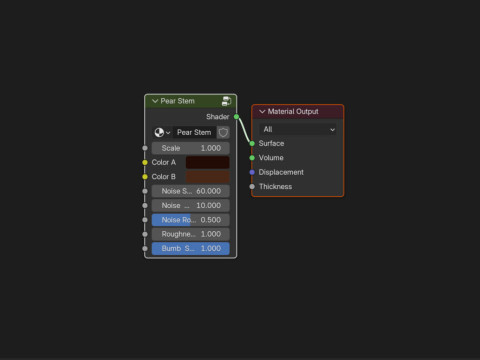
Task: Select the Pear Stem node header title
Action: coord(177,101)
